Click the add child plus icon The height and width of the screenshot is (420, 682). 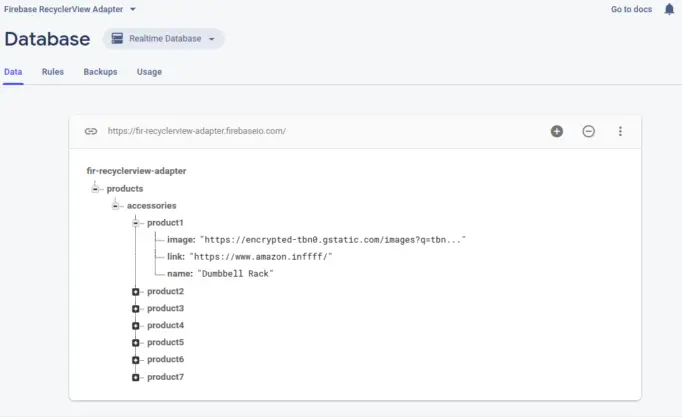coord(557,131)
